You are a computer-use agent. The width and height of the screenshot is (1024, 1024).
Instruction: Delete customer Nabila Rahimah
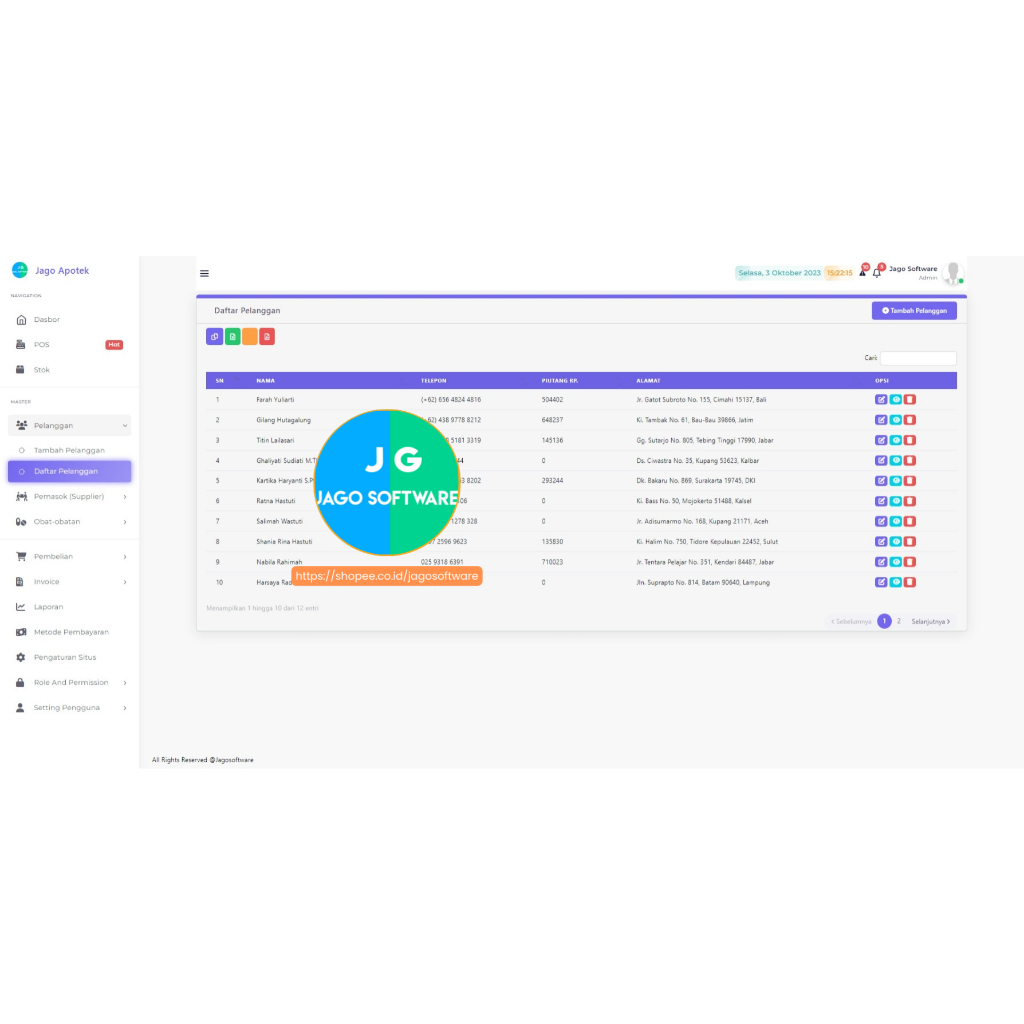click(x=910, y=562)
